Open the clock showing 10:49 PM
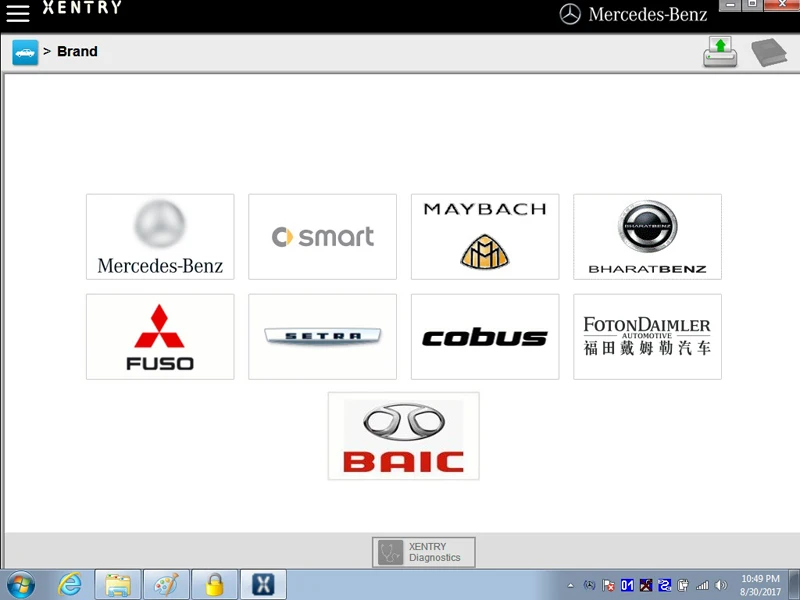Image resolution: width=800 pixels, height=600 pixels. 760,585
